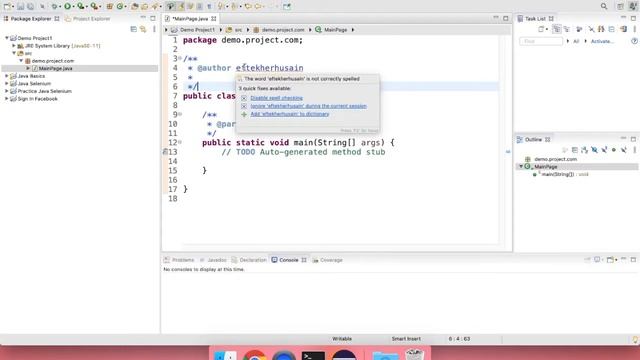Collapse the demo.project.com package node
Screen dimensions: 640x360
click(21, 60)
